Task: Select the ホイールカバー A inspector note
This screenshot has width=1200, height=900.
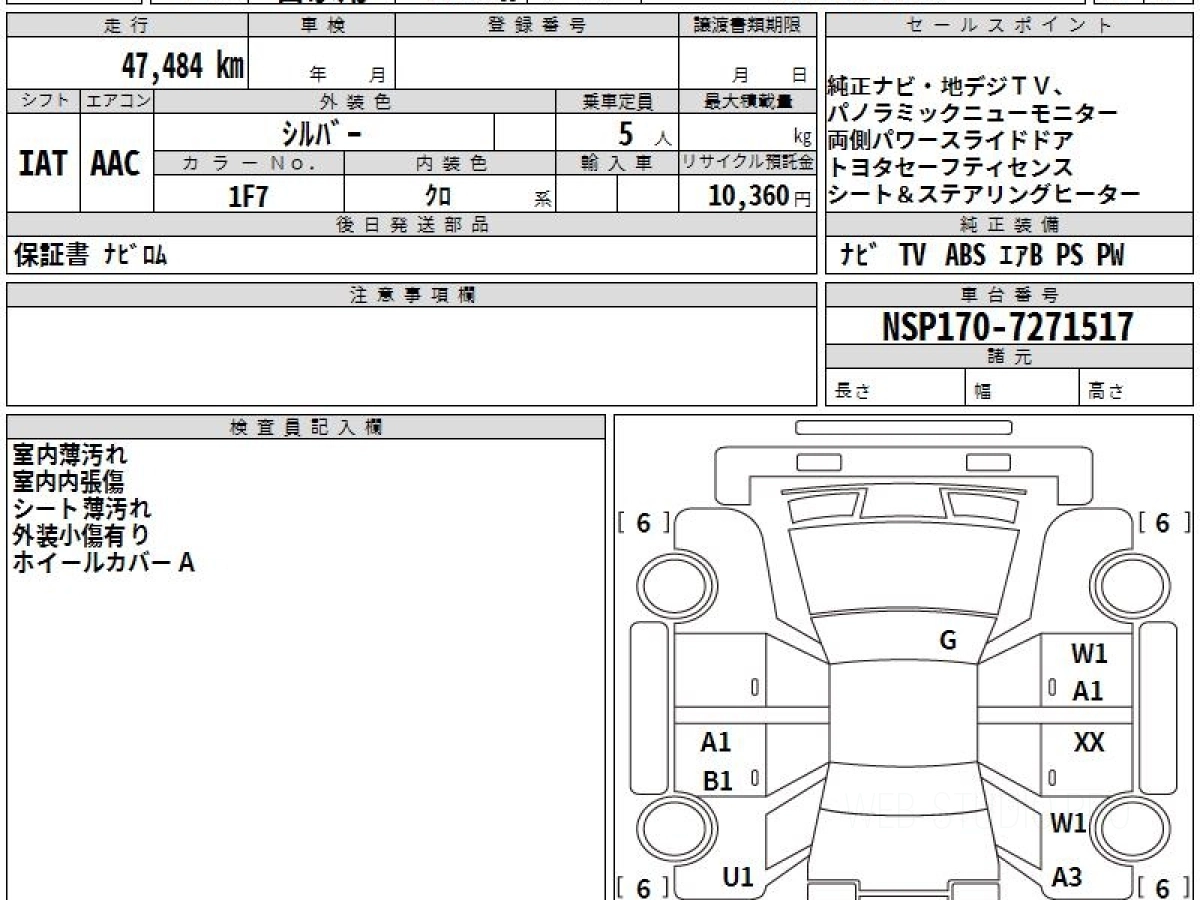Action: pos(103,563)
